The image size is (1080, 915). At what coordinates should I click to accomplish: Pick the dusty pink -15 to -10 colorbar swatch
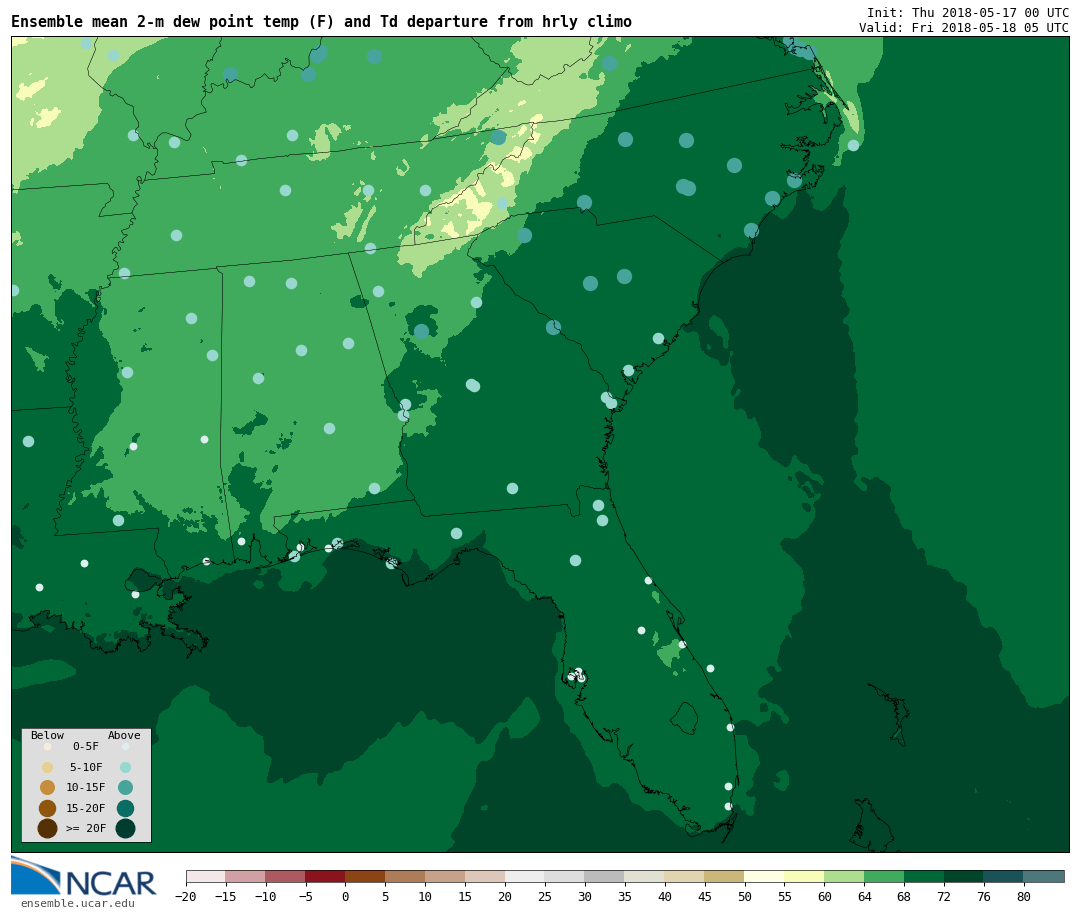(246, 876)
